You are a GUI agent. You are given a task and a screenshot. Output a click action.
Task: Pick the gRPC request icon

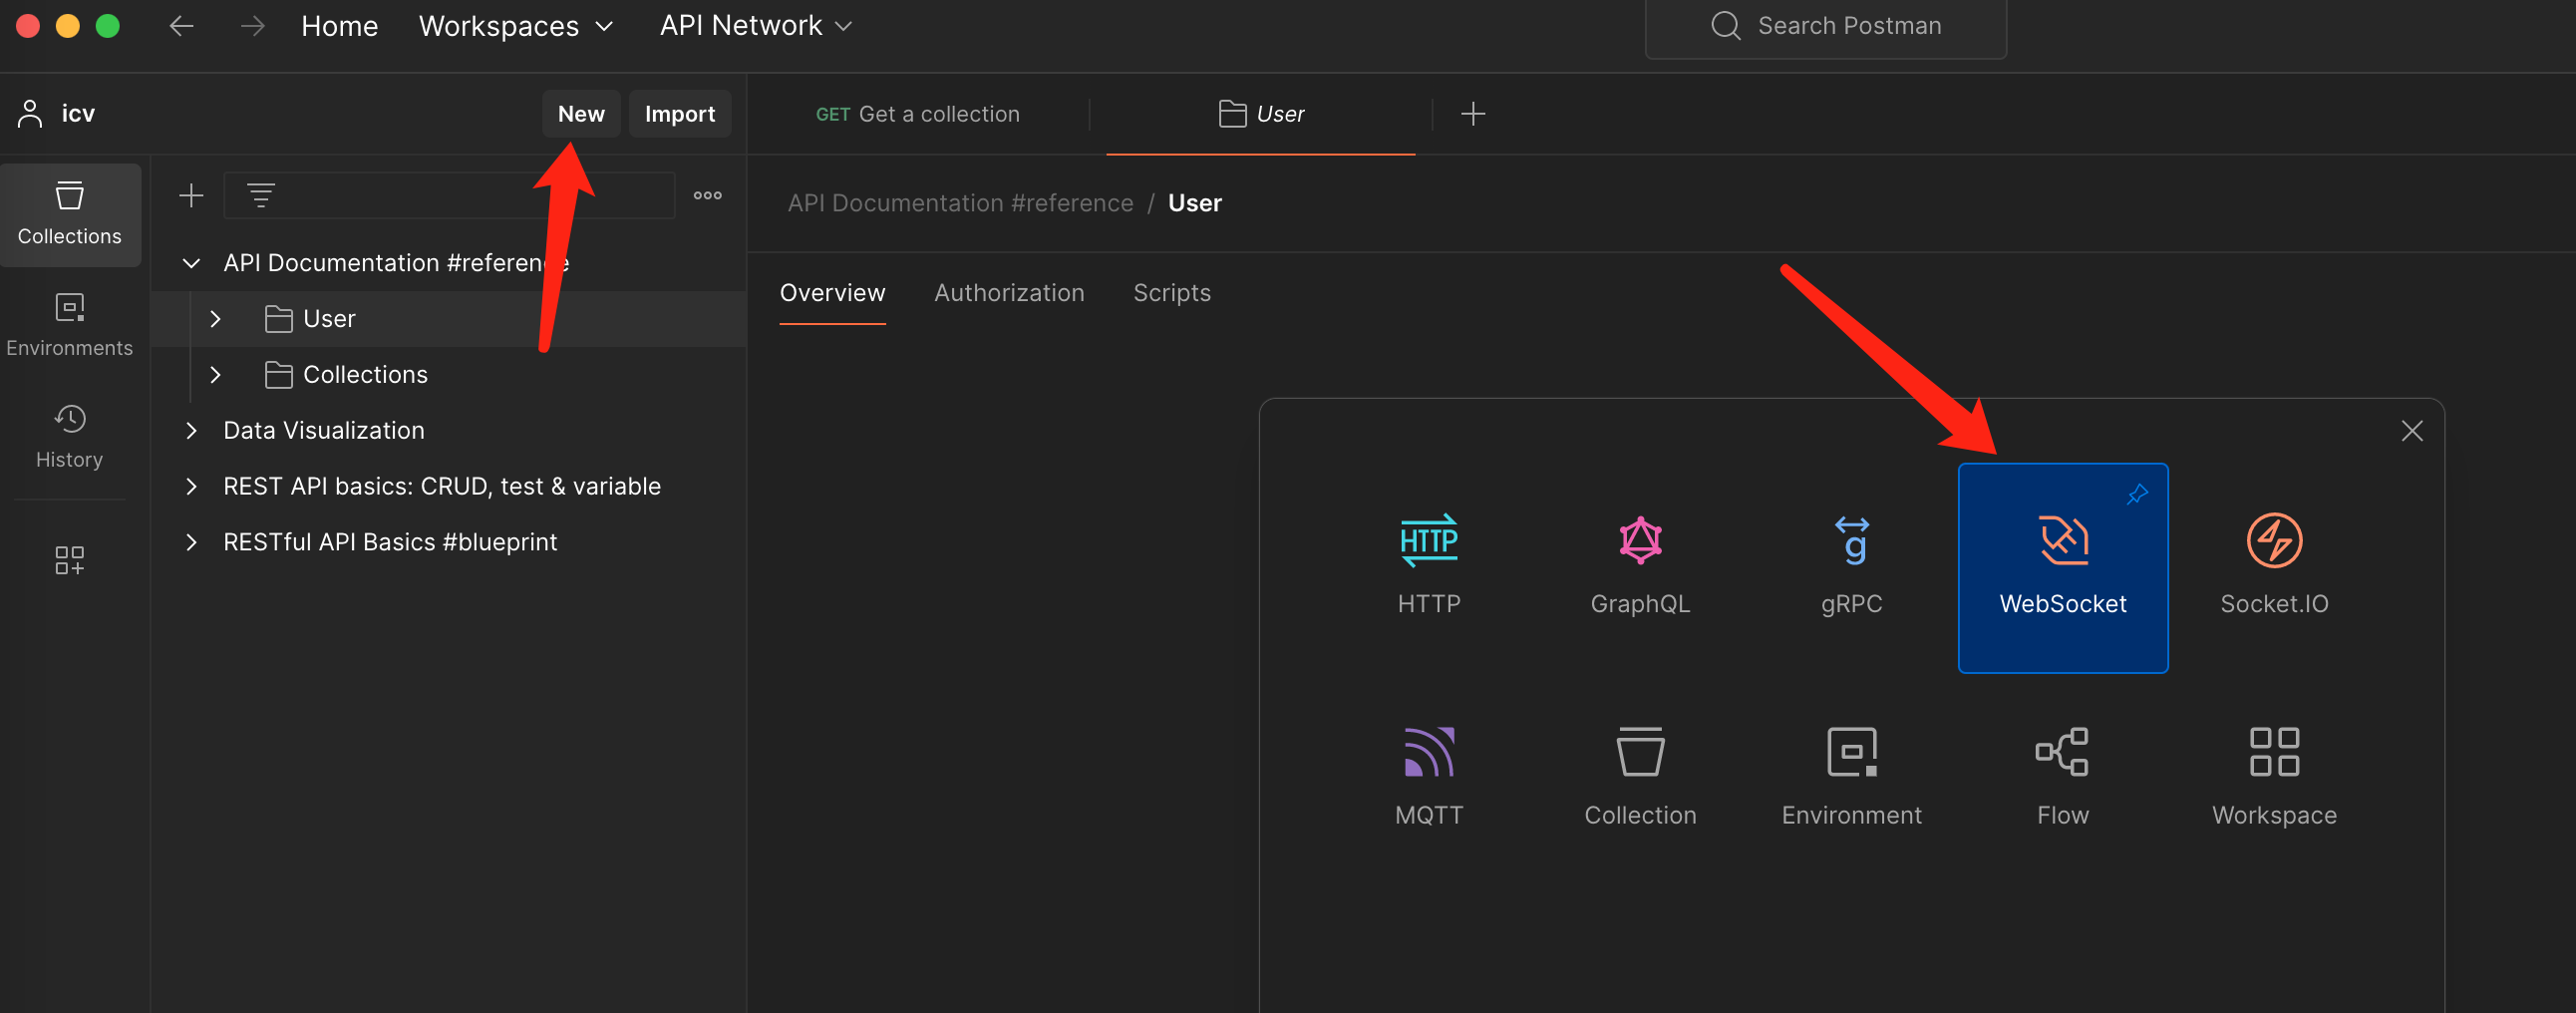pyautogui.click(x=1851, y=541)
